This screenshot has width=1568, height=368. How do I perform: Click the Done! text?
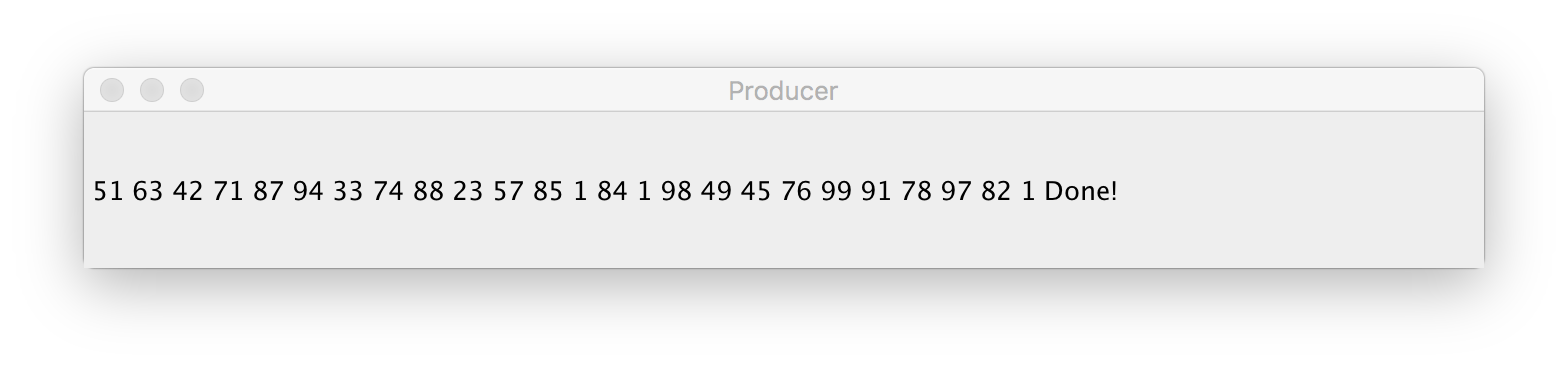(x=1081, y=191)
